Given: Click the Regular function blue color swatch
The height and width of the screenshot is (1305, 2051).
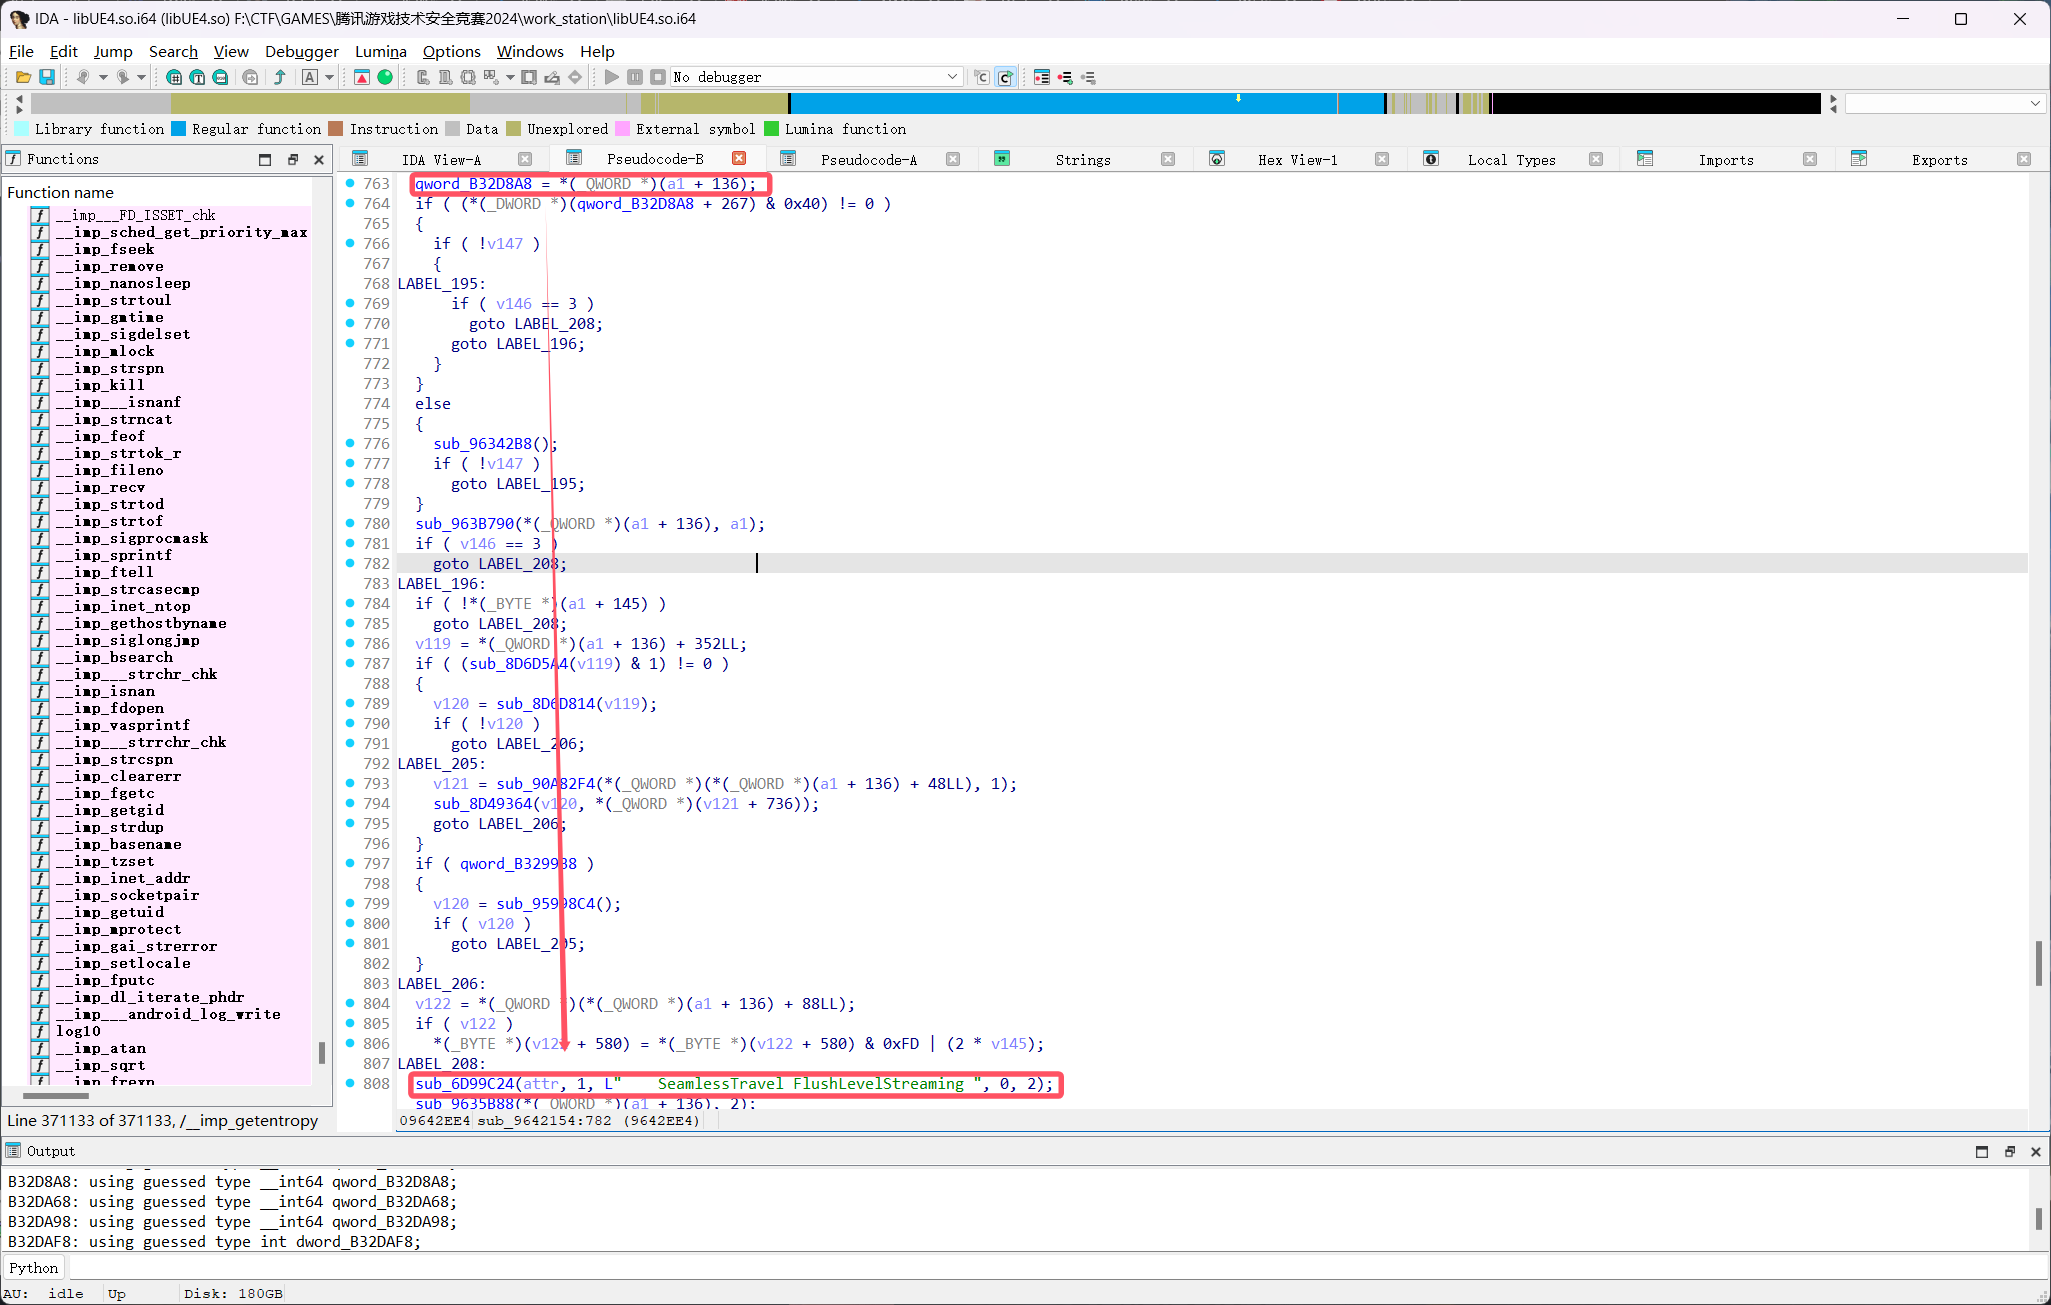Looking at the screenshot, I should (x=178, y=129).
